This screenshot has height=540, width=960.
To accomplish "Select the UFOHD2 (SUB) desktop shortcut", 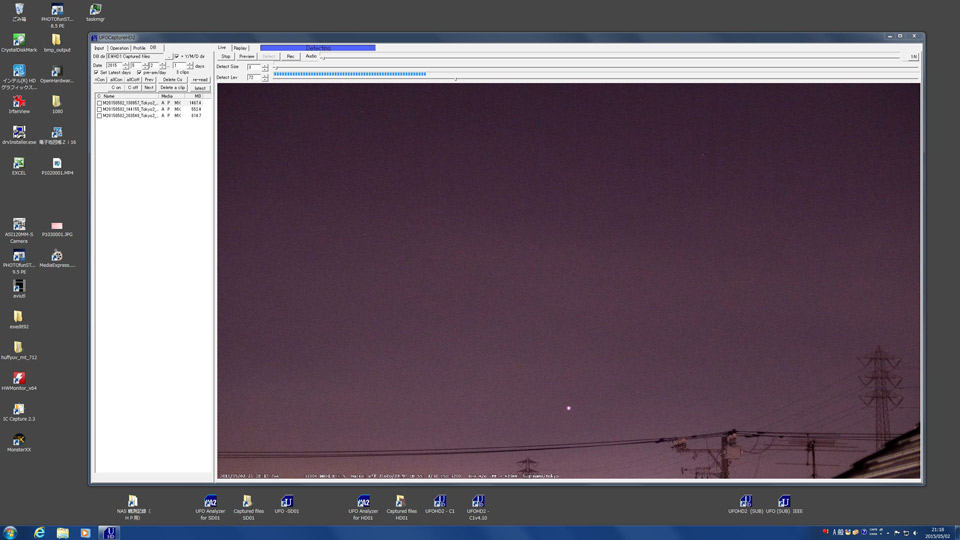I will point(745,504).
